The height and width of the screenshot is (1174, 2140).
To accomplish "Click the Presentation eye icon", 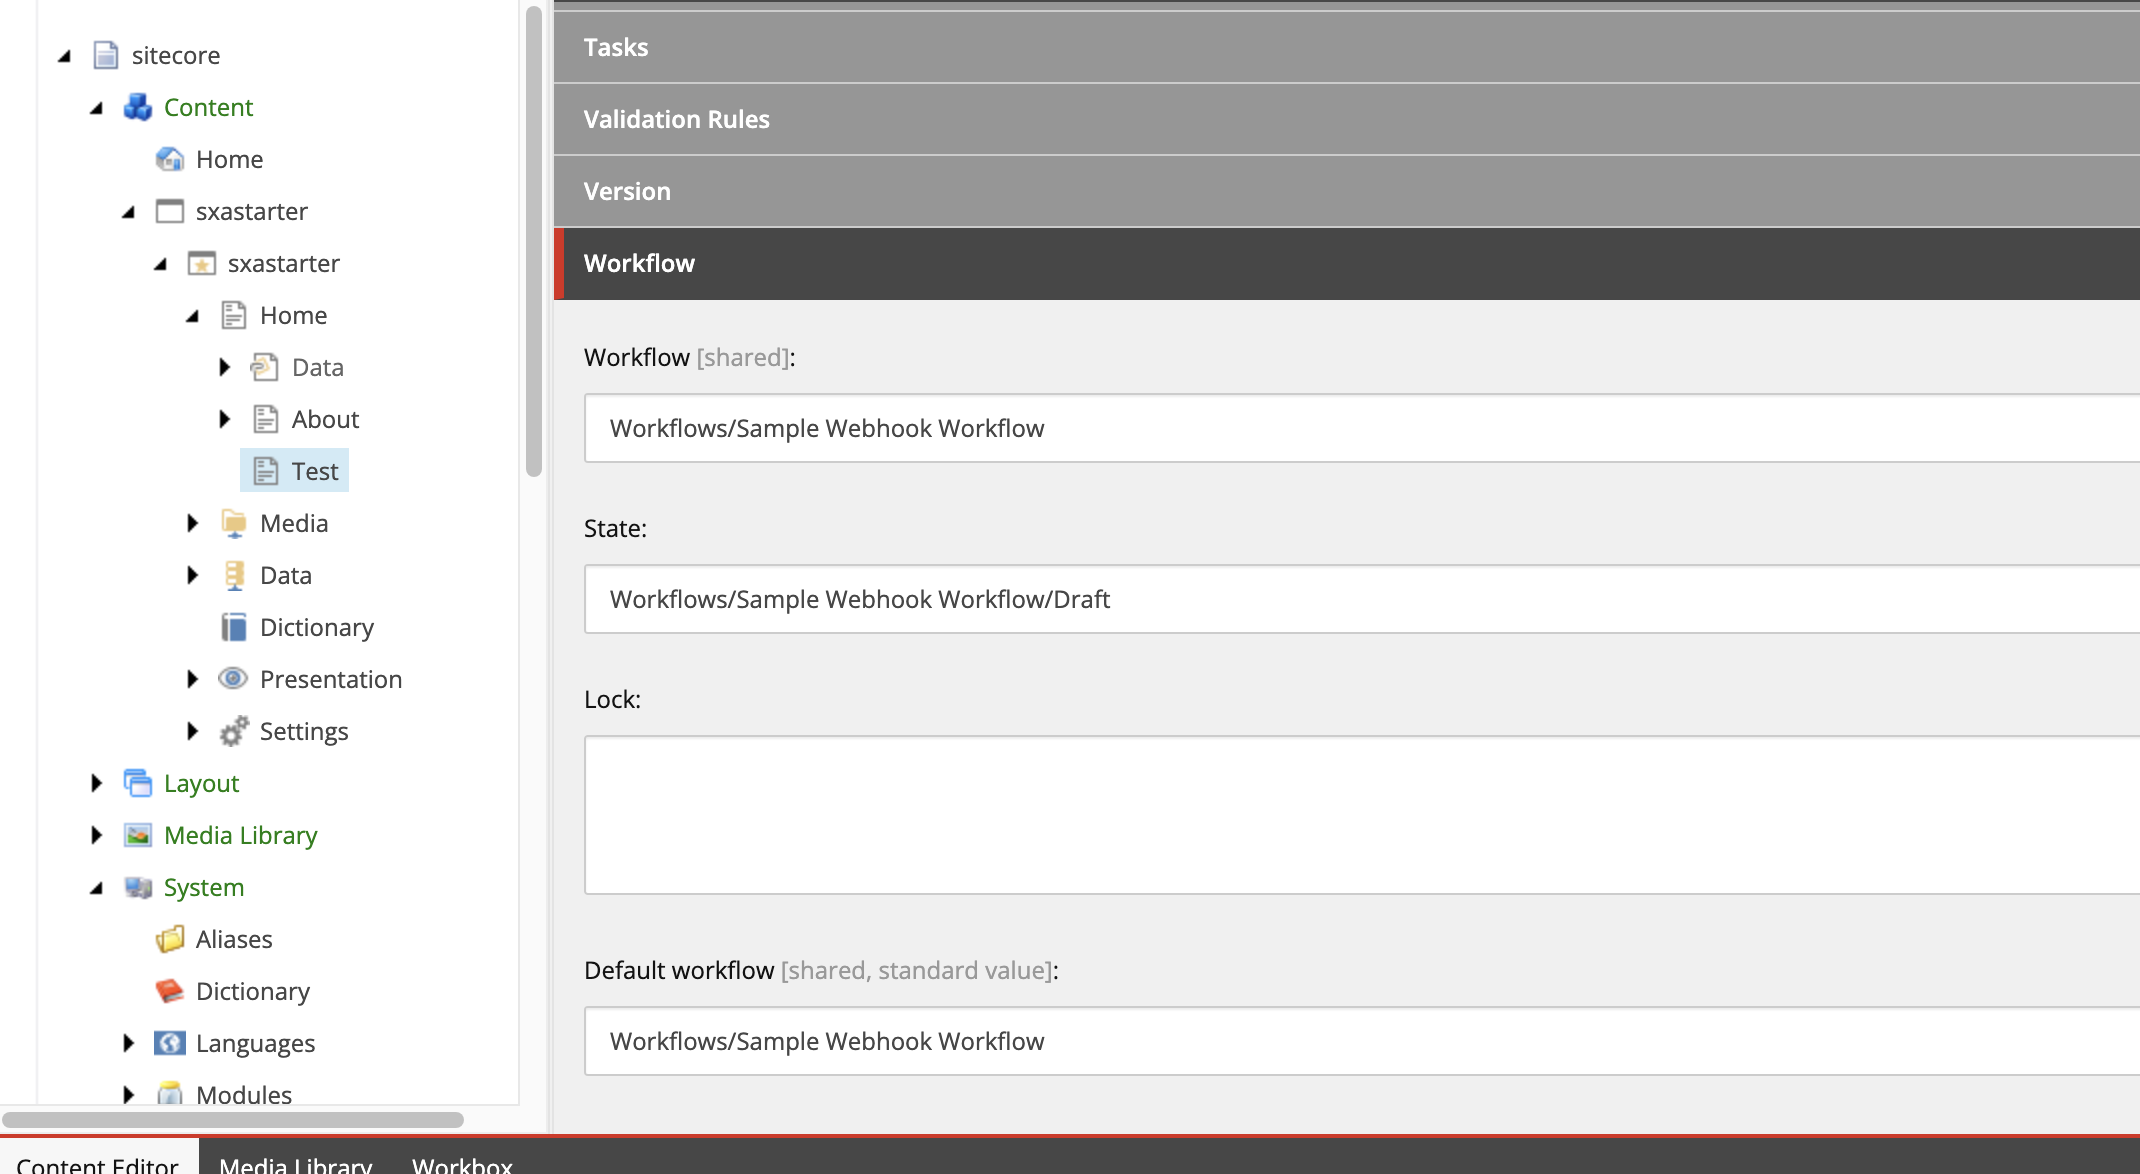I will (233, 679).
